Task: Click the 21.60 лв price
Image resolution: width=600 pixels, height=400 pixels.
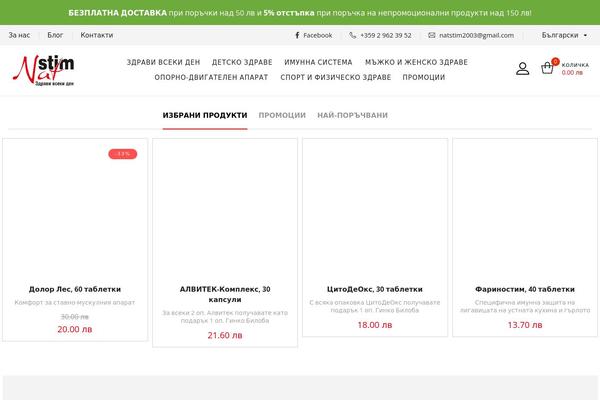Action: pos(225,336)
